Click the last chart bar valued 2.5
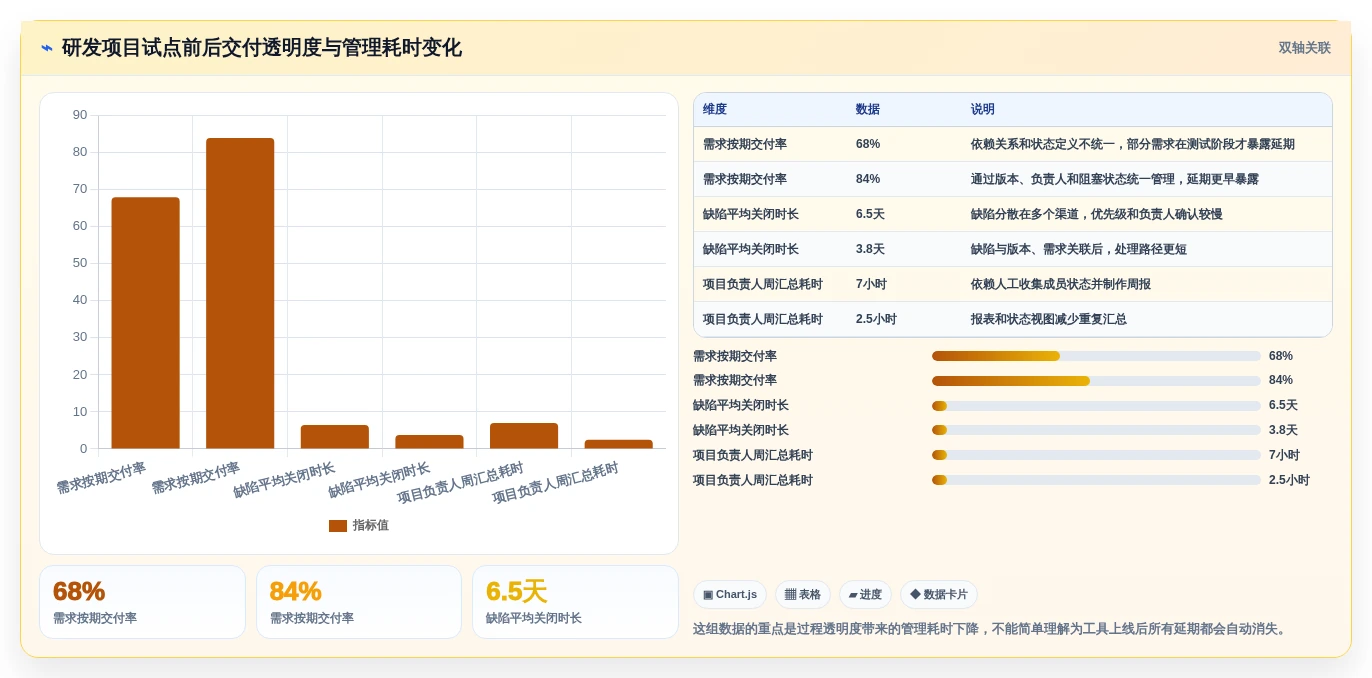Viewport: 1372px width, 678px height. (x=618, y=444)
